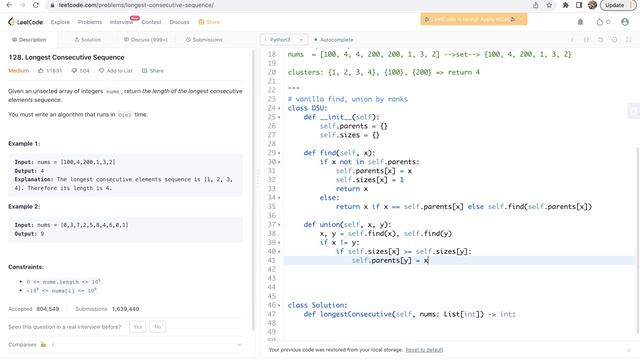Open the notifications bell
640x360 pixels.
coord(580,22)
